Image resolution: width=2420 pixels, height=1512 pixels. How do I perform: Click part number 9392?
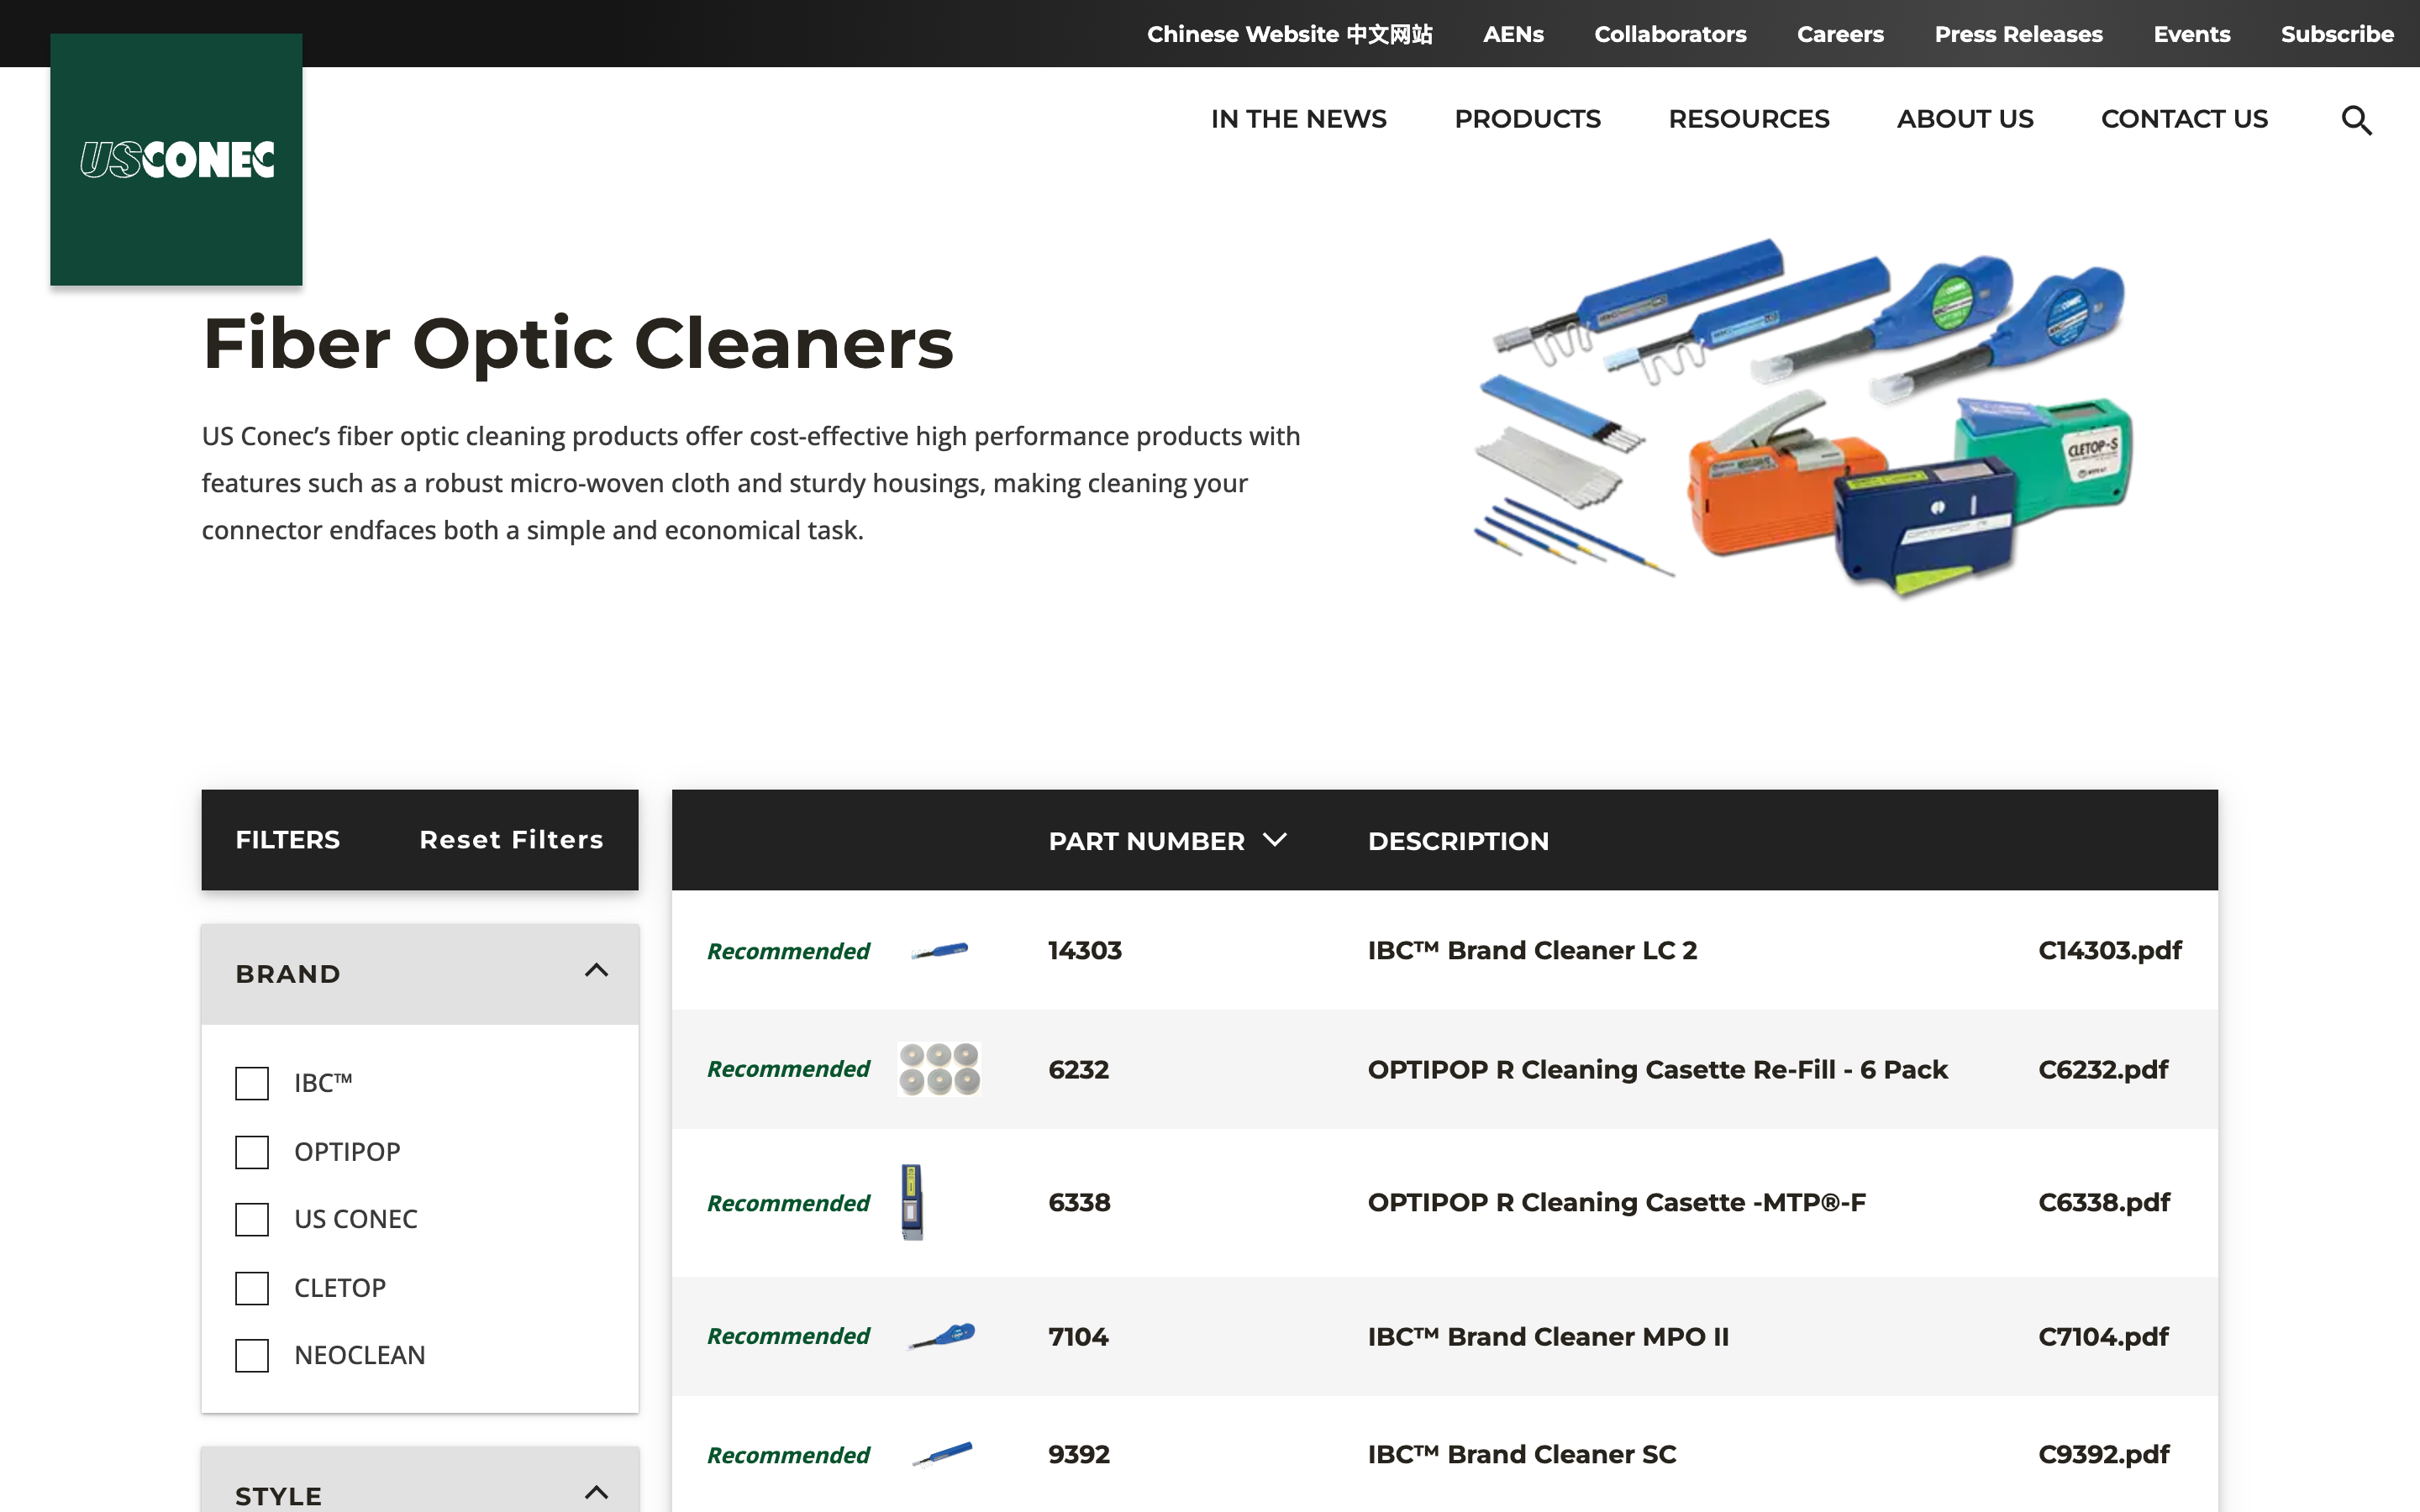1079,1454
